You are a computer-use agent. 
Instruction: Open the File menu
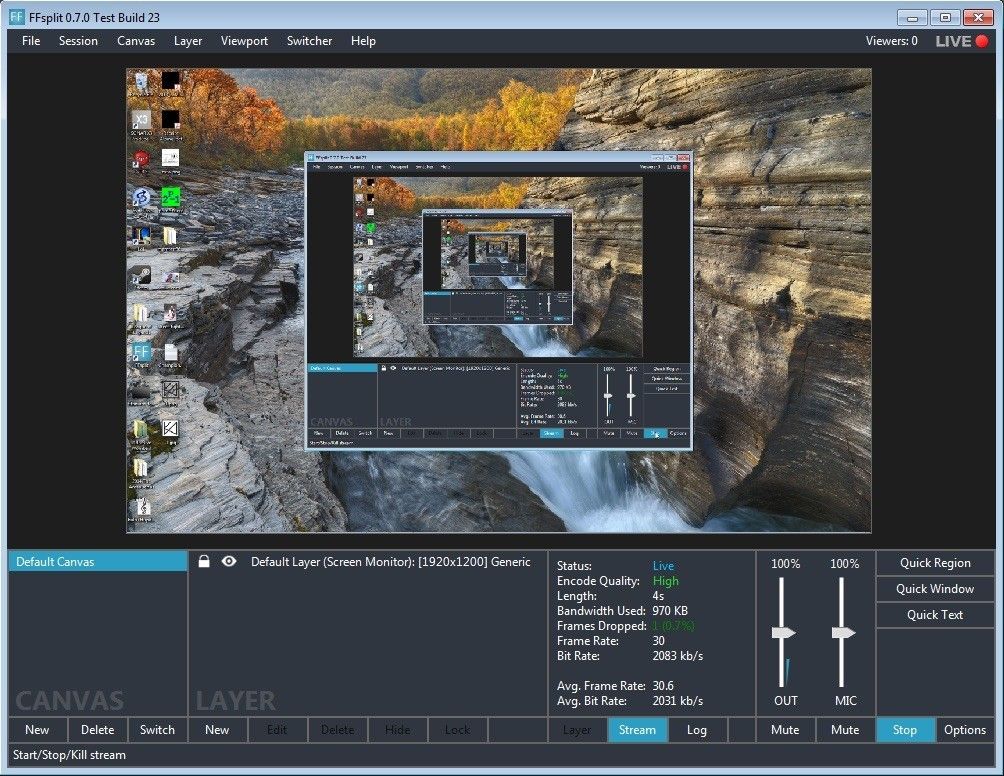coord(31,41)
